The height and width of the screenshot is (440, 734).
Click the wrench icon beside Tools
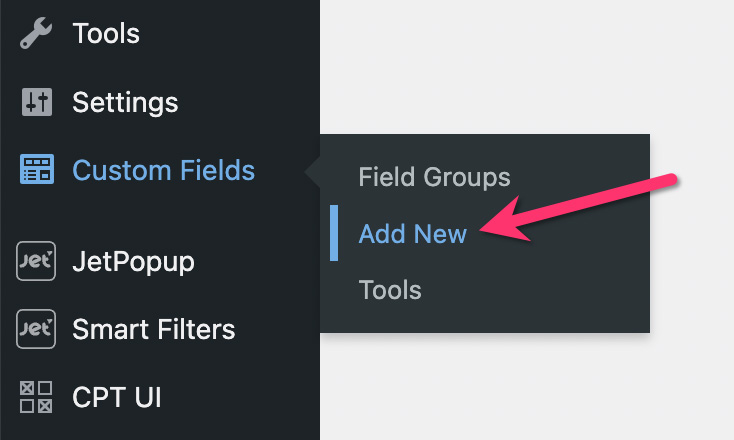[36, 33]
